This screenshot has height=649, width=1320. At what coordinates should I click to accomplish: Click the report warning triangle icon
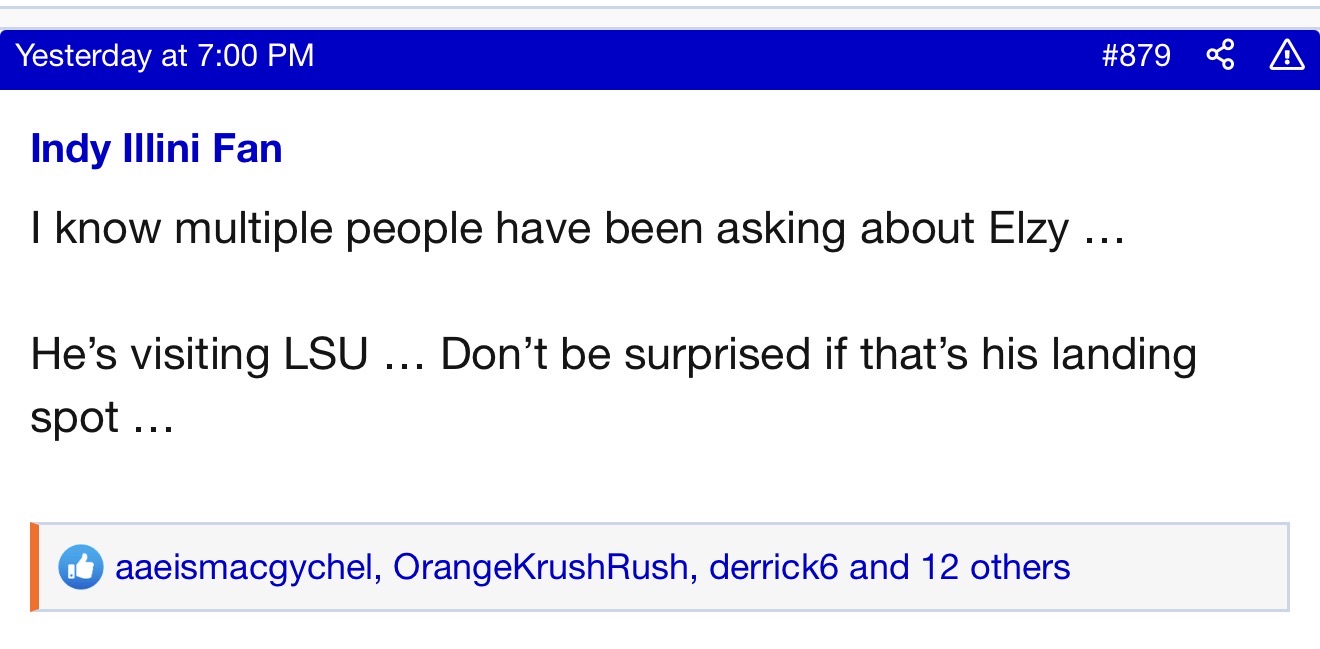pos(1286,56)
